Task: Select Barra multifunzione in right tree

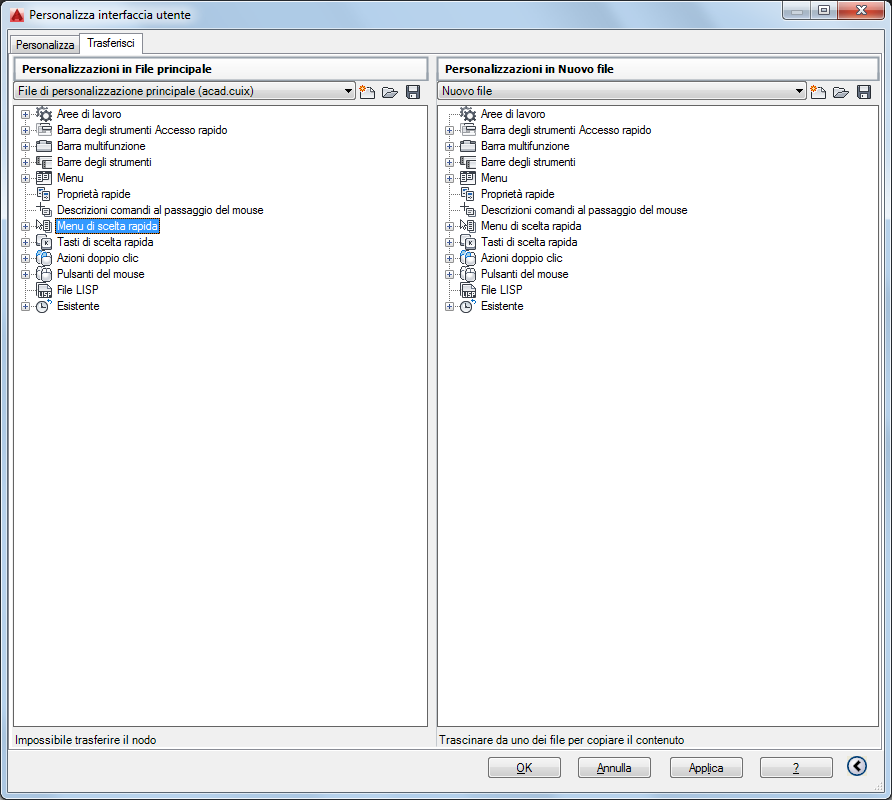Action: tap(525, 146)
